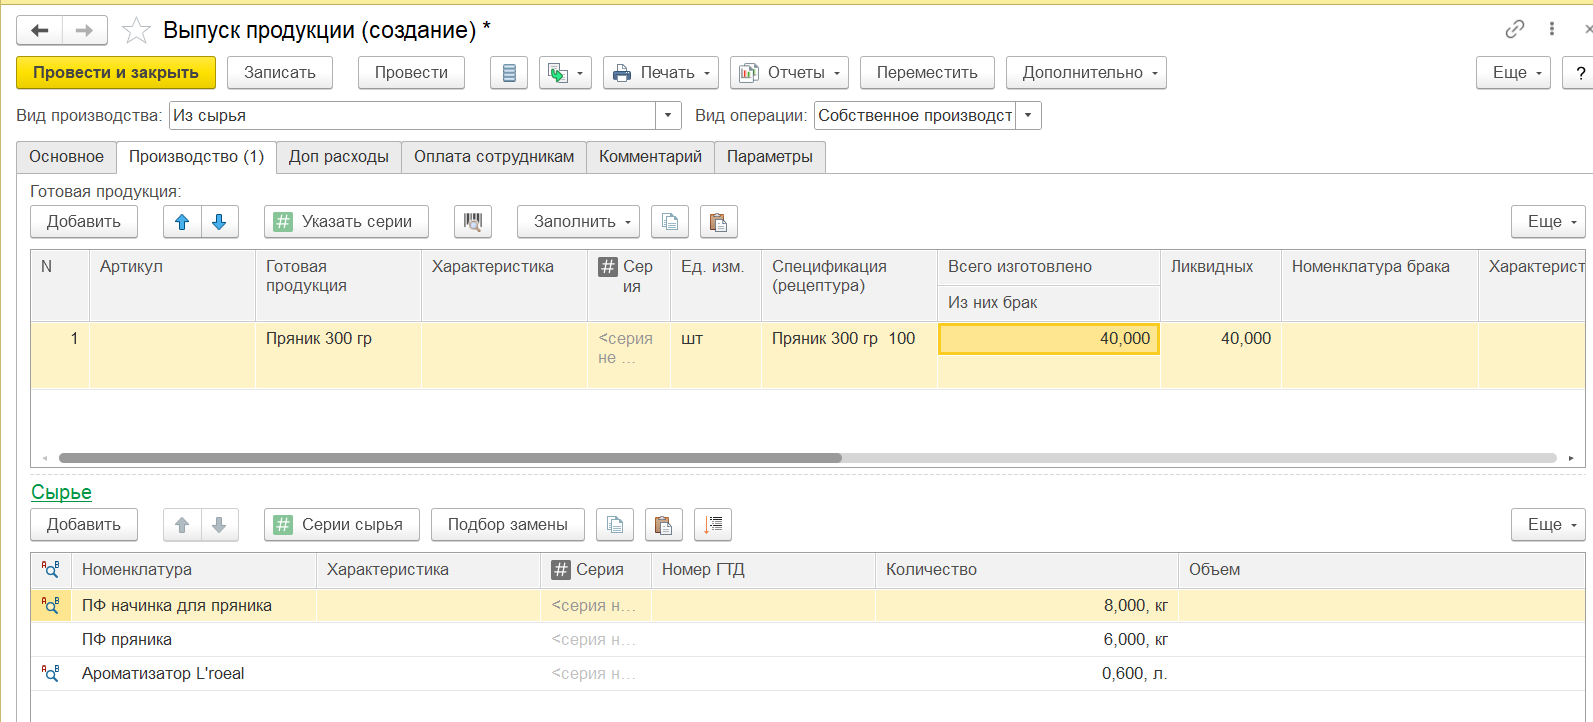Select the Всего изготовлено quantity field
Screen dimensions: 1593x722
[1048, 339]
